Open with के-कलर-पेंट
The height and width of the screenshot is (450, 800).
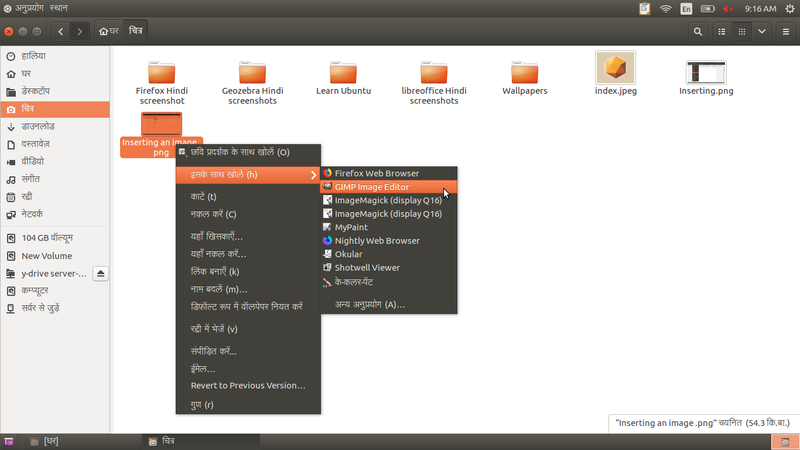tap(389, 282)
